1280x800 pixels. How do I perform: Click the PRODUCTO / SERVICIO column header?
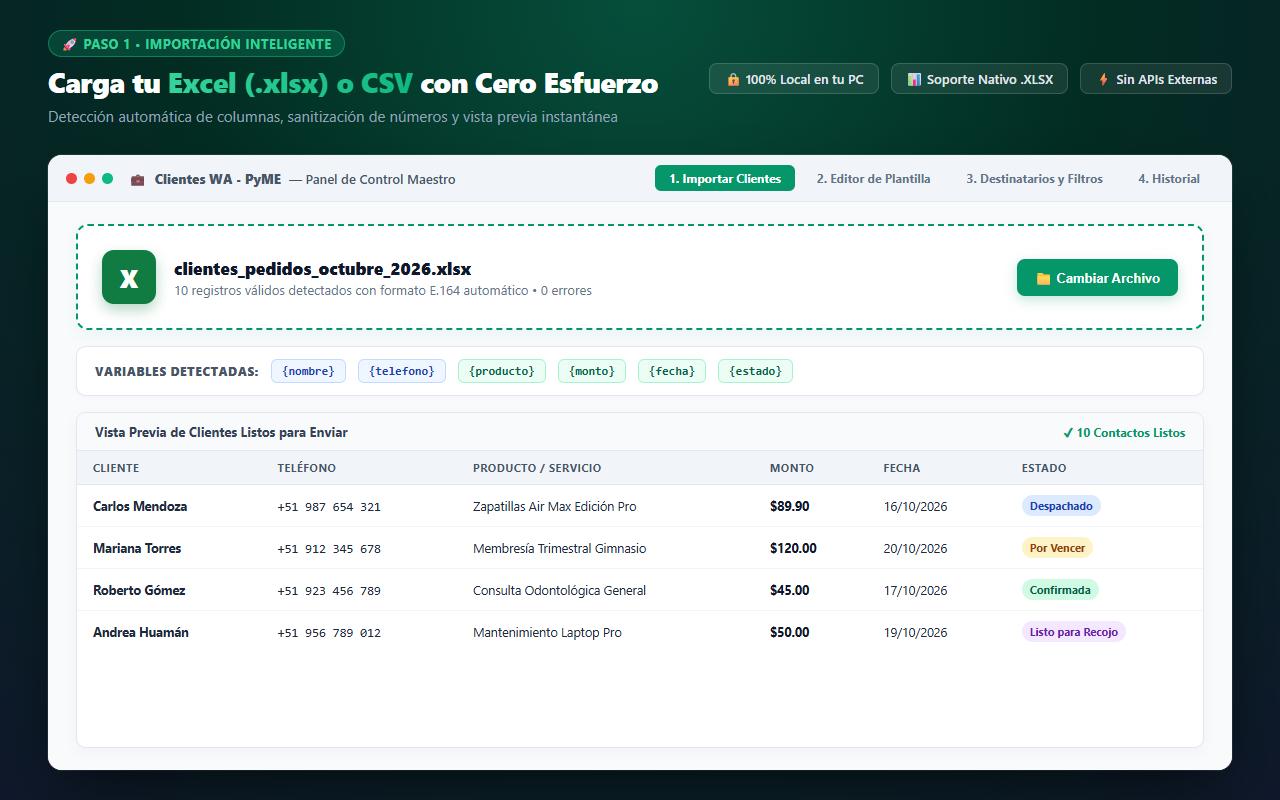pyautogui.click(x=537, y=468)
